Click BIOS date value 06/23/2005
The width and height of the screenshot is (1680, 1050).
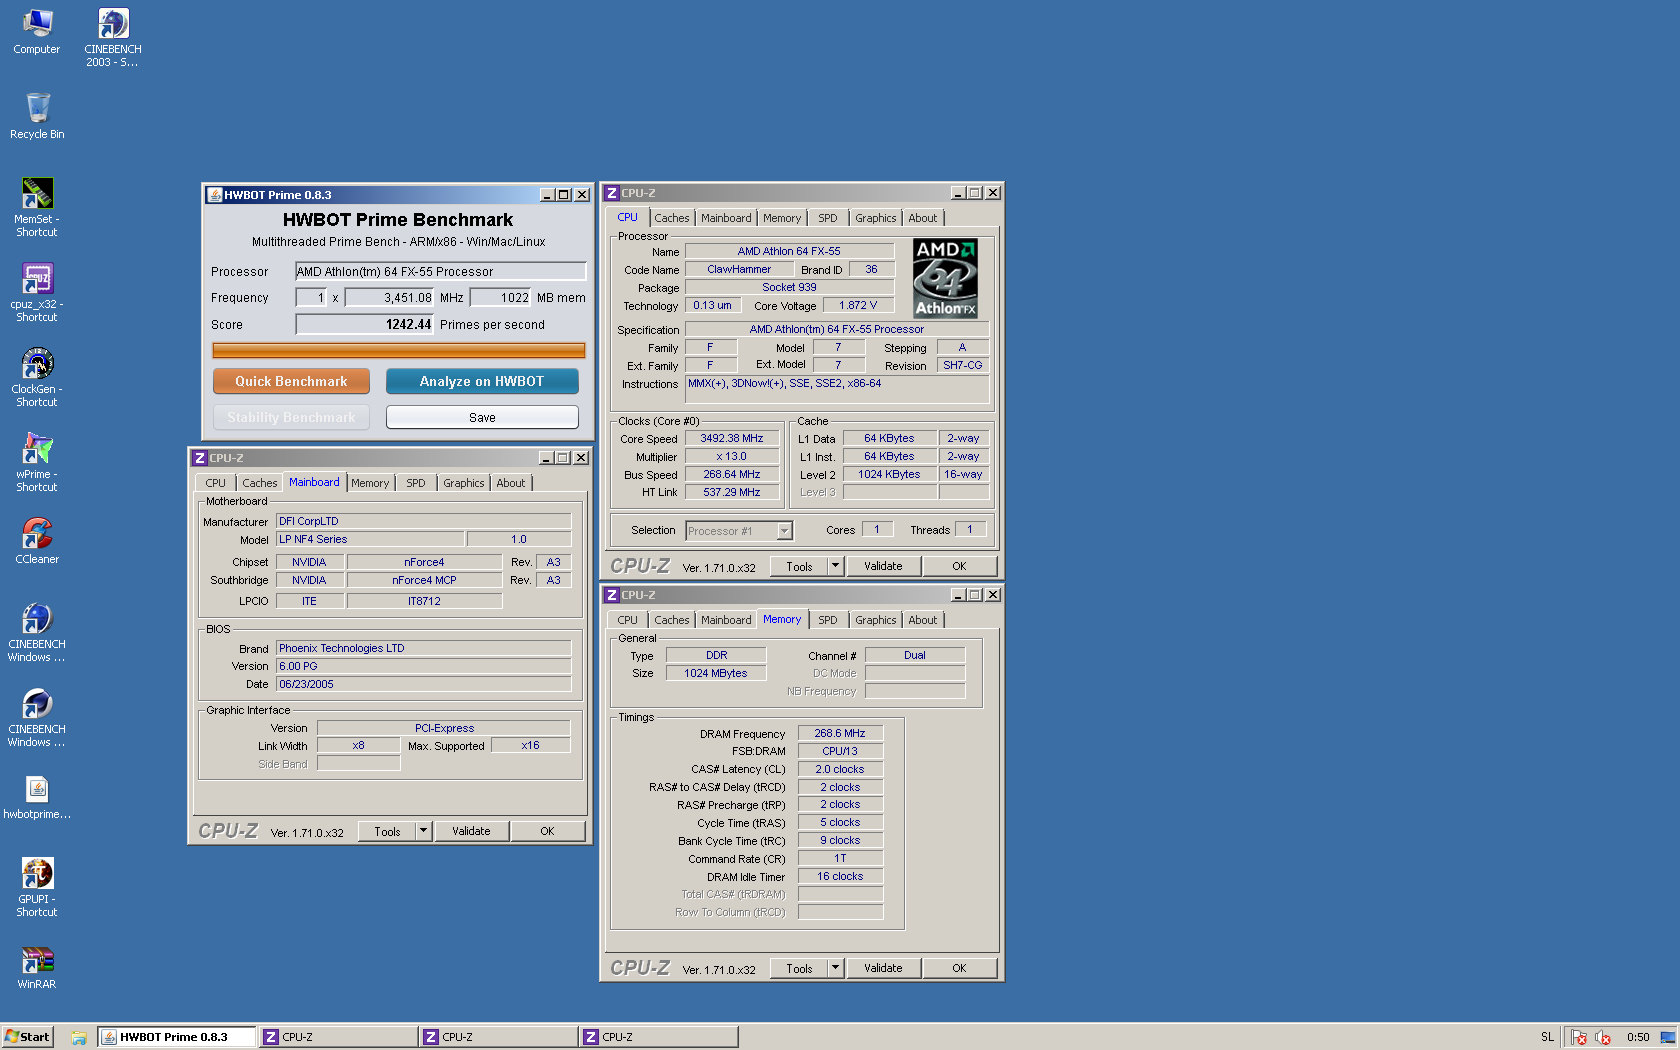tap(424, 684)
